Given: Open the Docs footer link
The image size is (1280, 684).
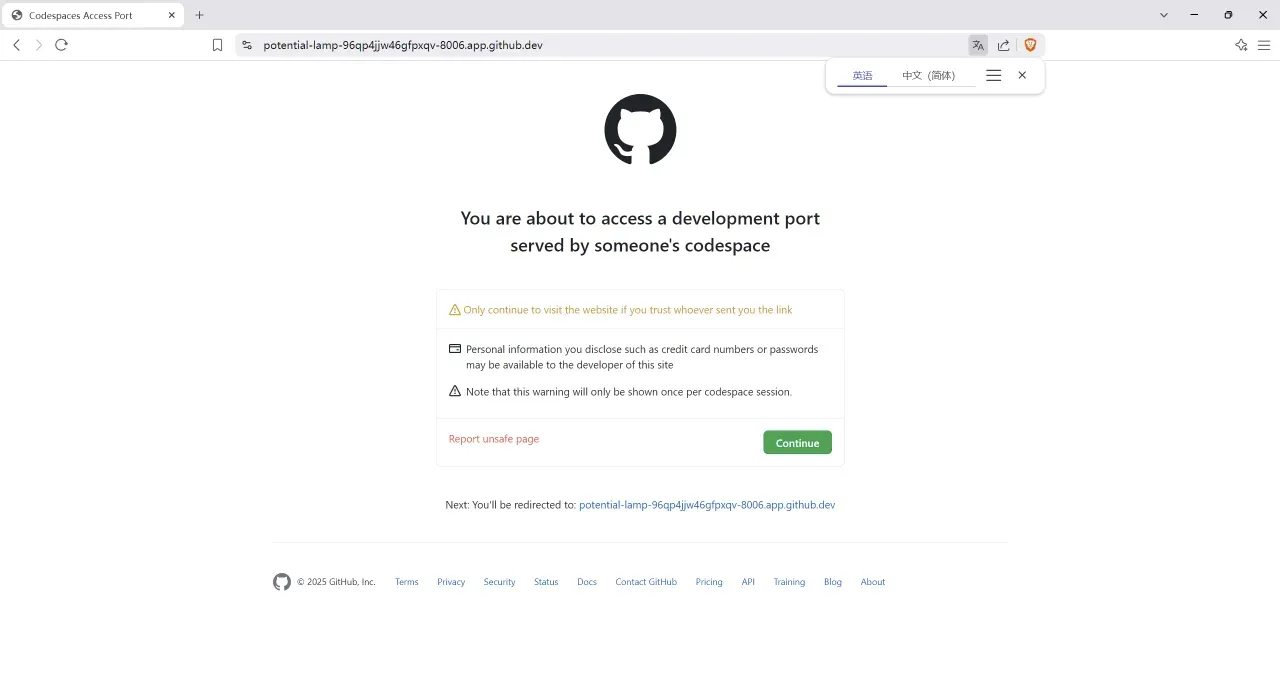Looking at the screenshot, I should pos(587,582).
